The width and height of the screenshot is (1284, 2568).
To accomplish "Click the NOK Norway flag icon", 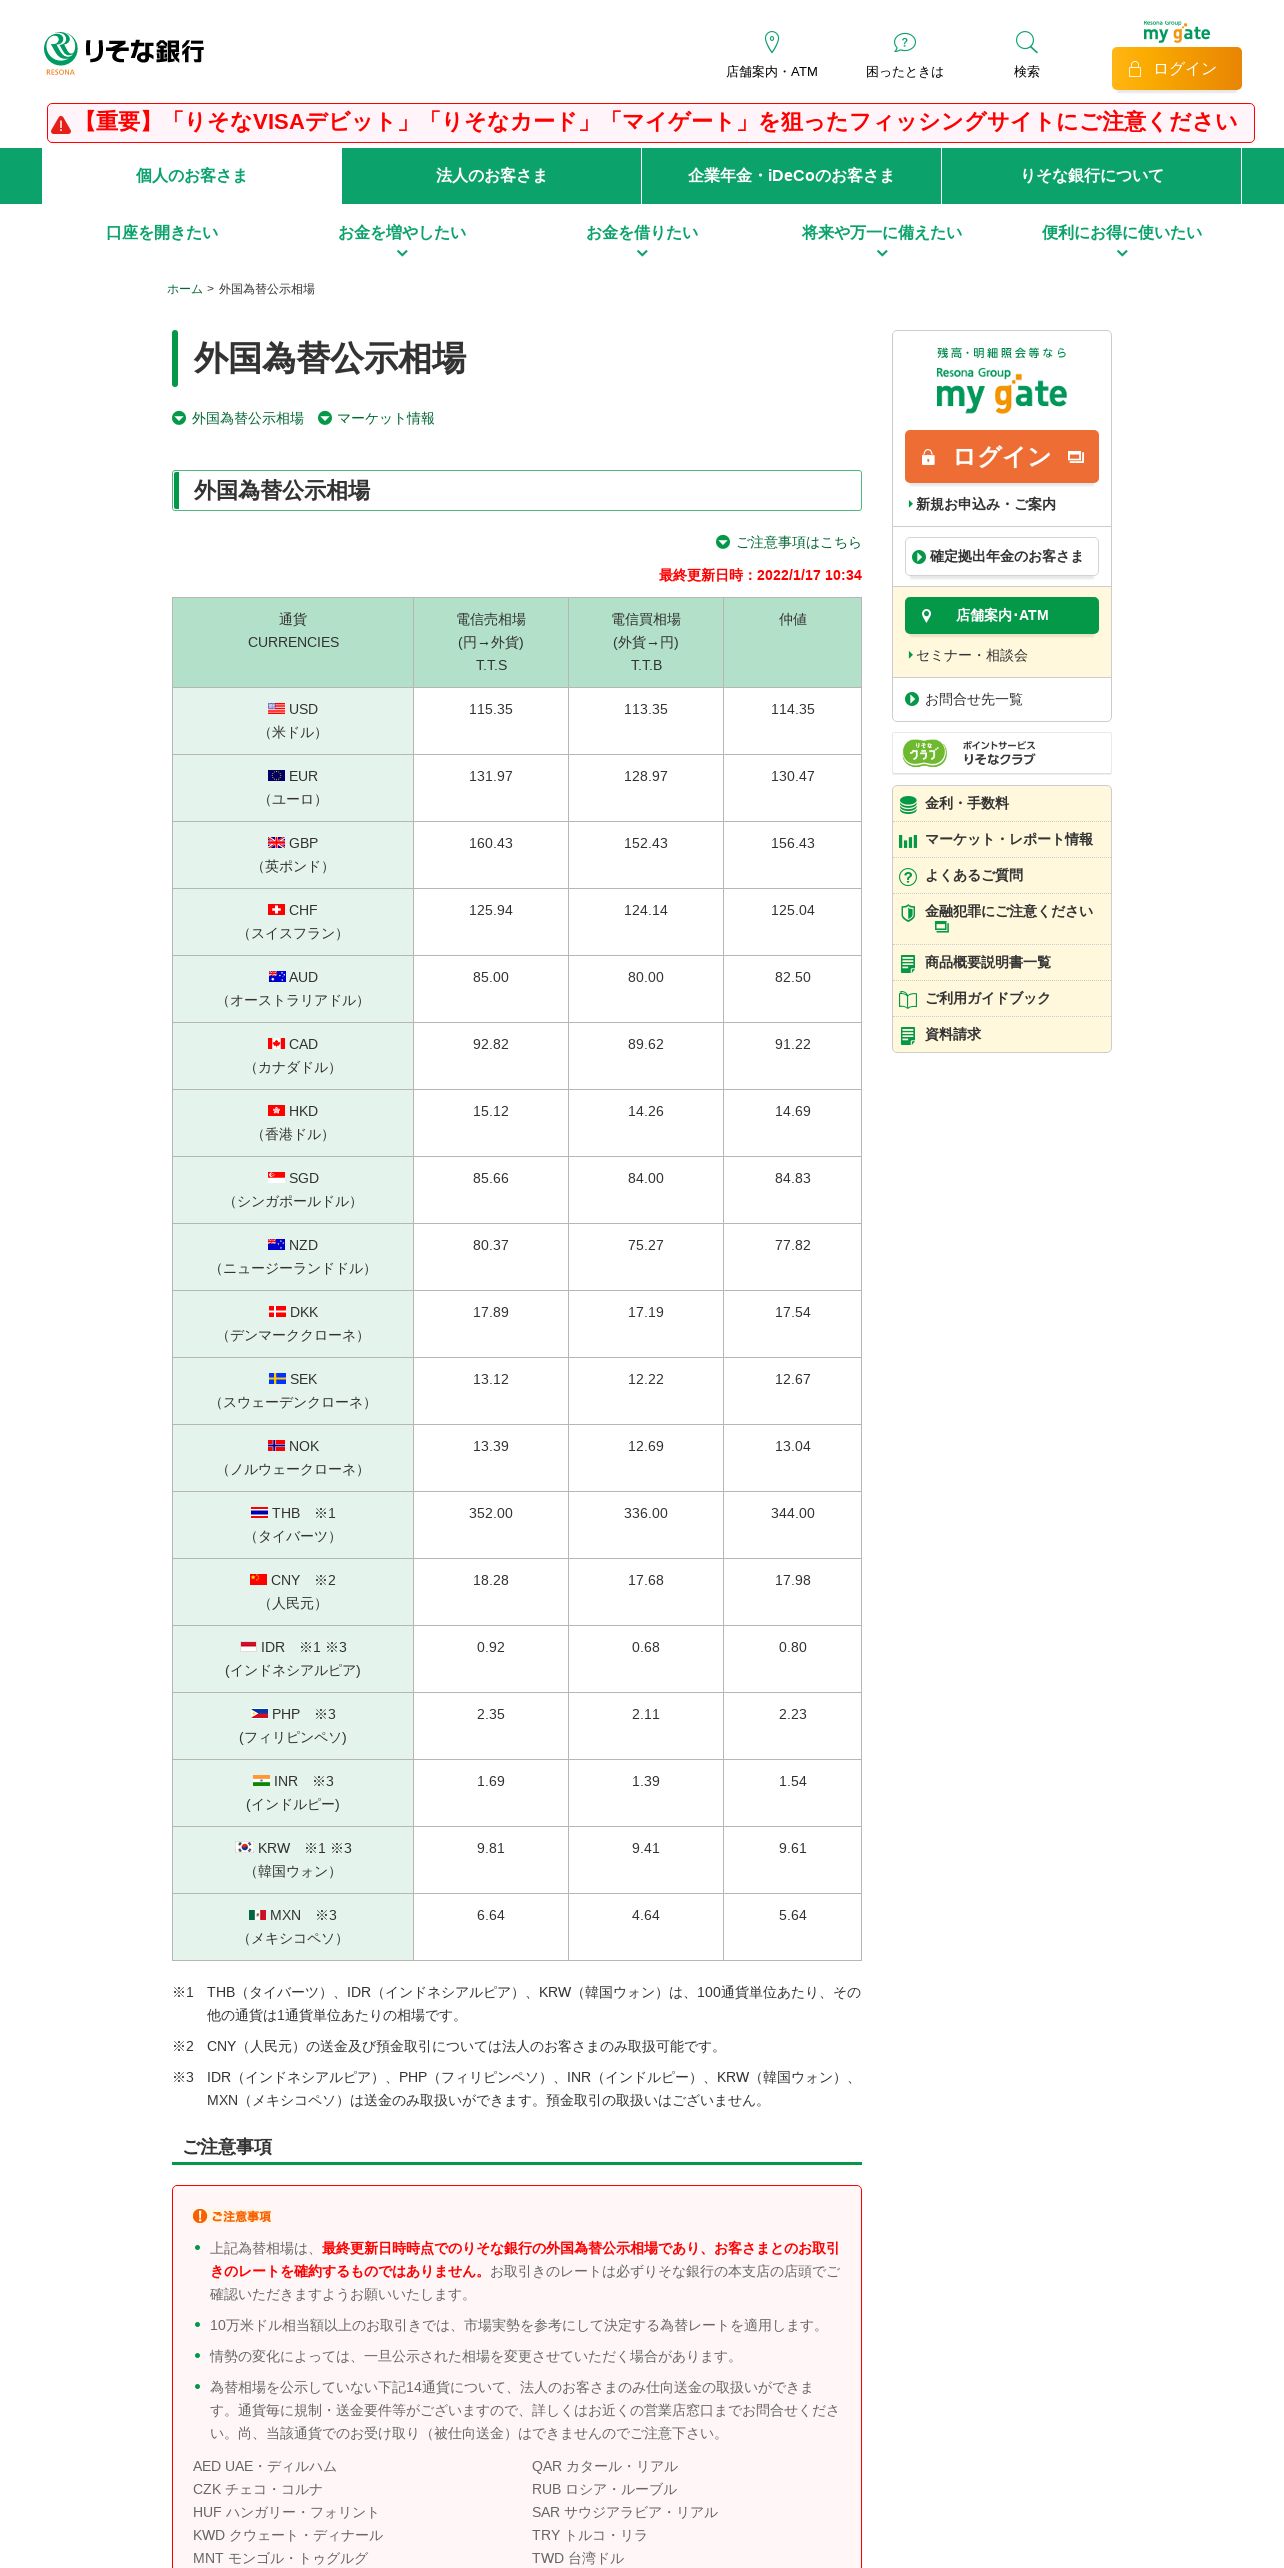I will pyautogui.click(x=276, y=1446).
